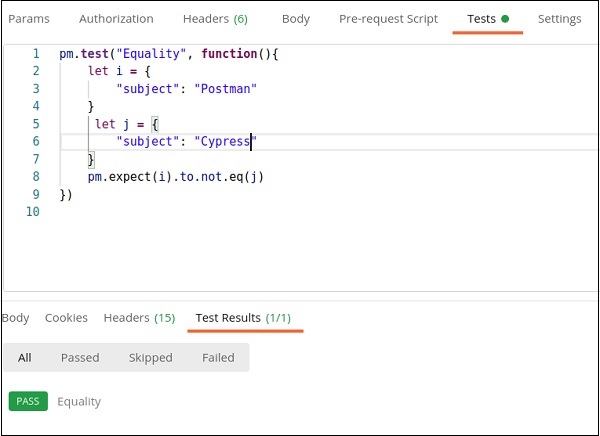Open the request Headers (6) tab
Screen dimensions: 600x436
(x=215, y=19)
